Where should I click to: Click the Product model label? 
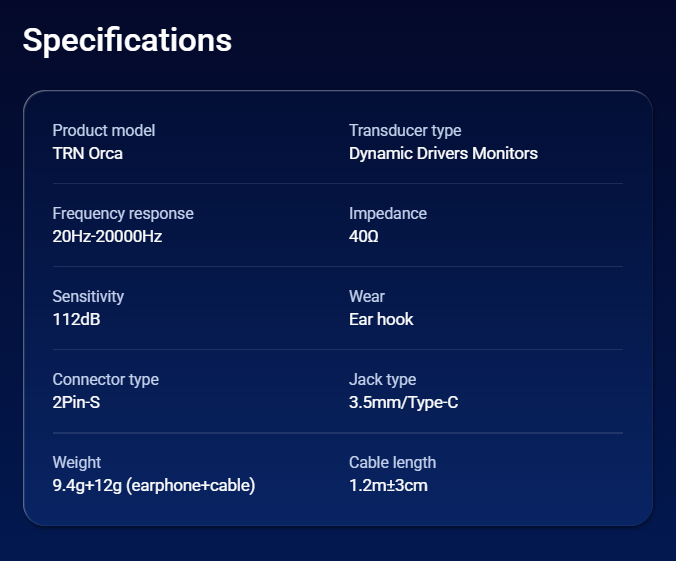[103, 130]
